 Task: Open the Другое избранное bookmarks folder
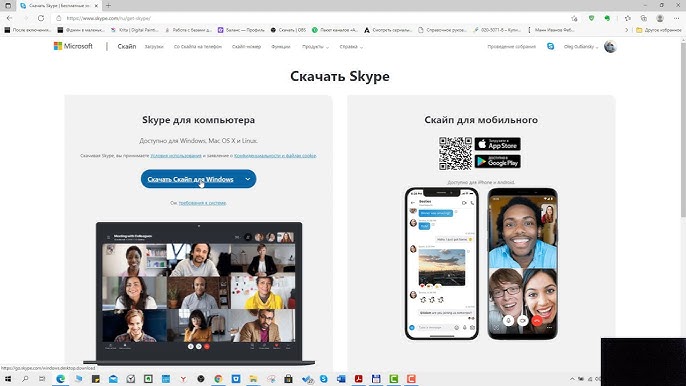[658, 30]
